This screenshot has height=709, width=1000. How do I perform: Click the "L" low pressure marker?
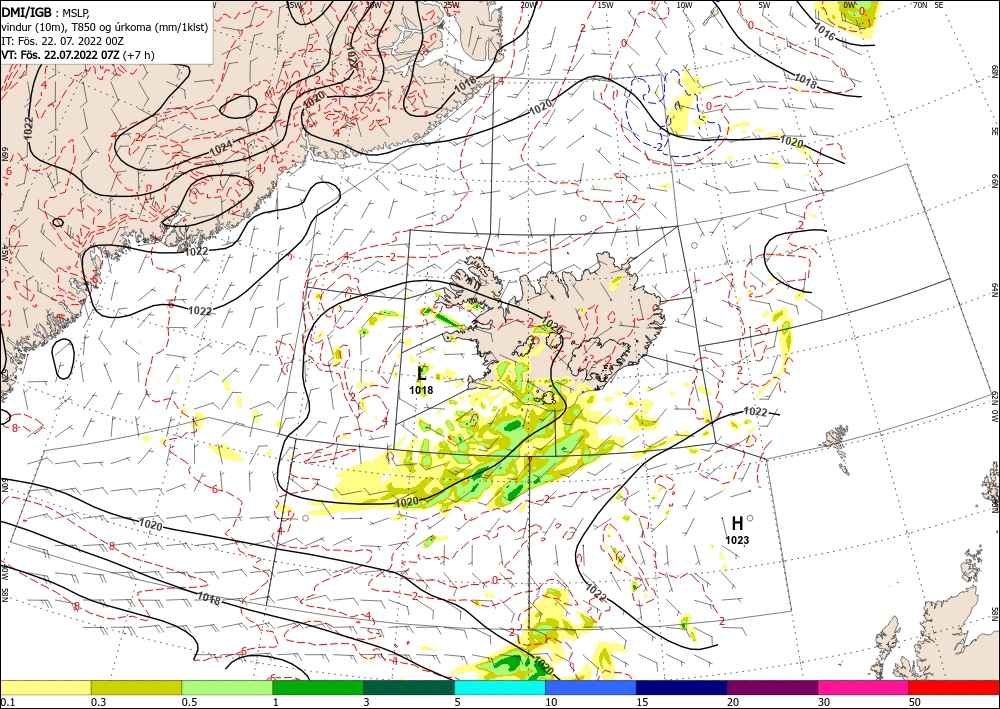point(421,374)
